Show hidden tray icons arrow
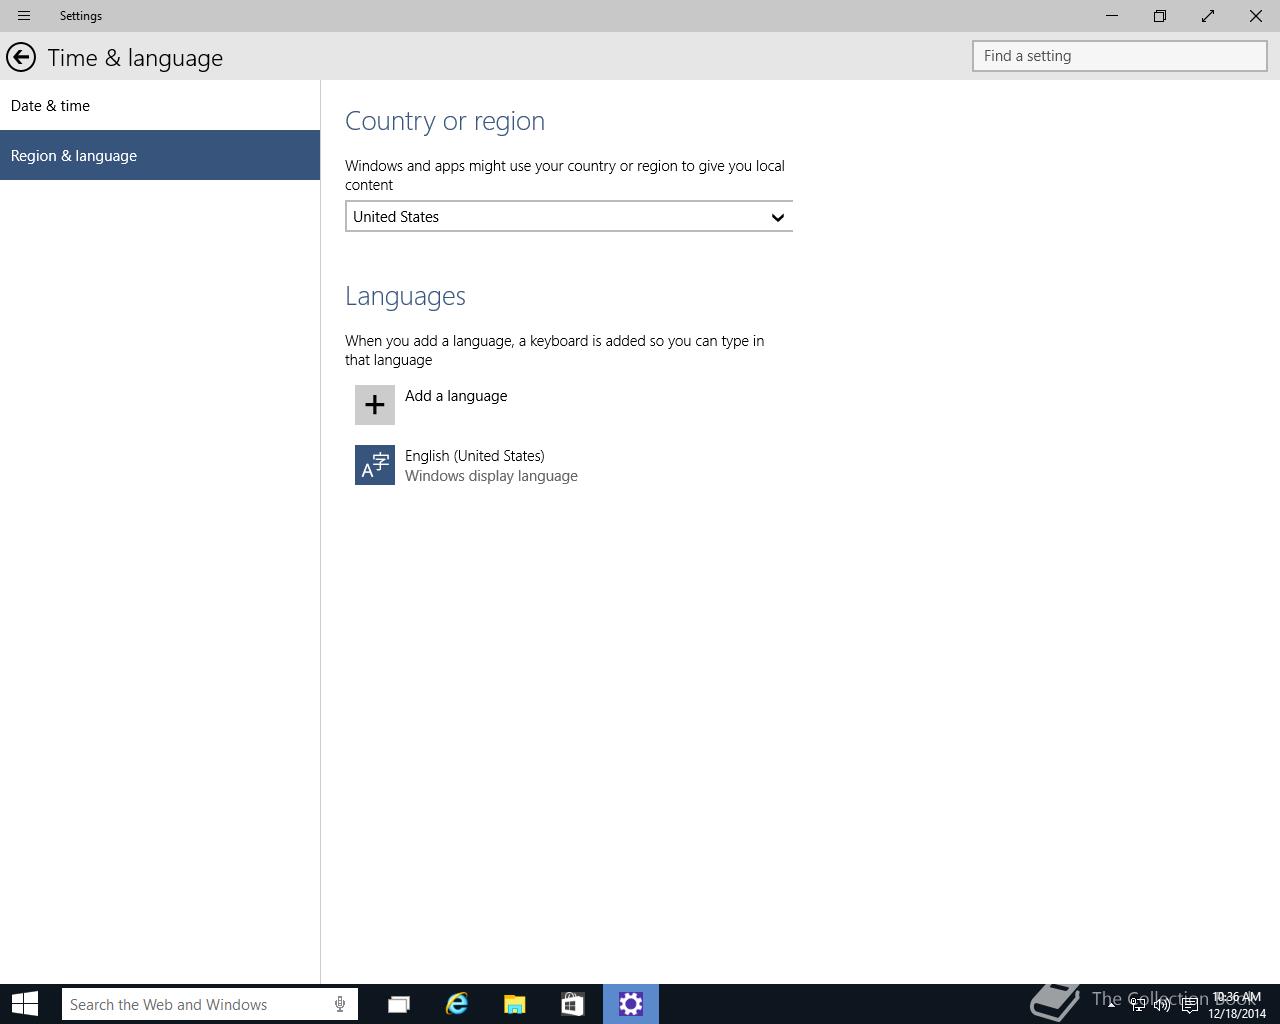 (1111, 1004)
